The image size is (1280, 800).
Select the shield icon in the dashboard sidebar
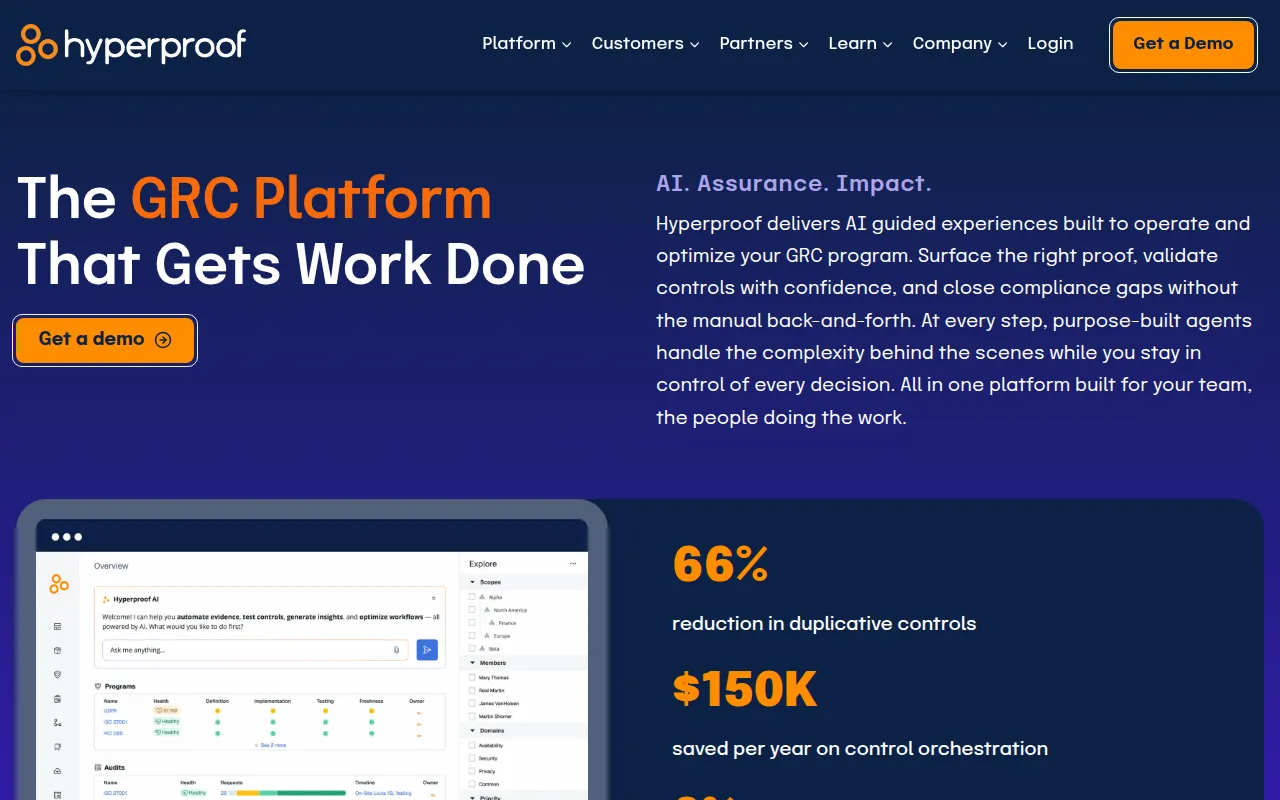pos(57,675)
